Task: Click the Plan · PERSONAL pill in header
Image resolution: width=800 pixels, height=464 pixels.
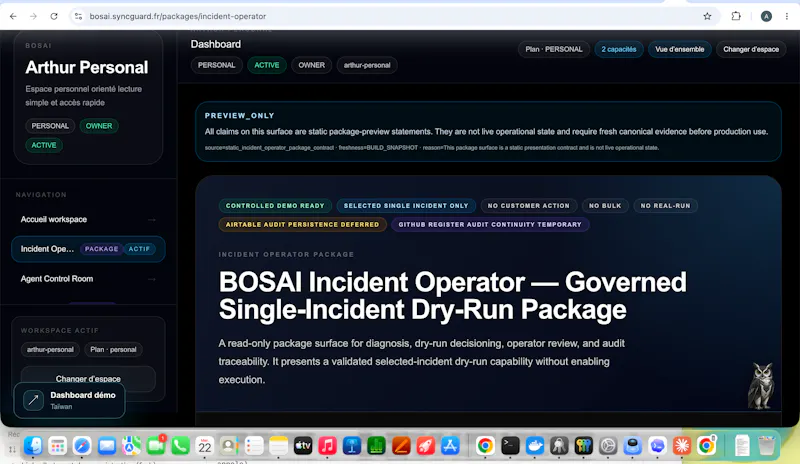Action: pos(554,50)
